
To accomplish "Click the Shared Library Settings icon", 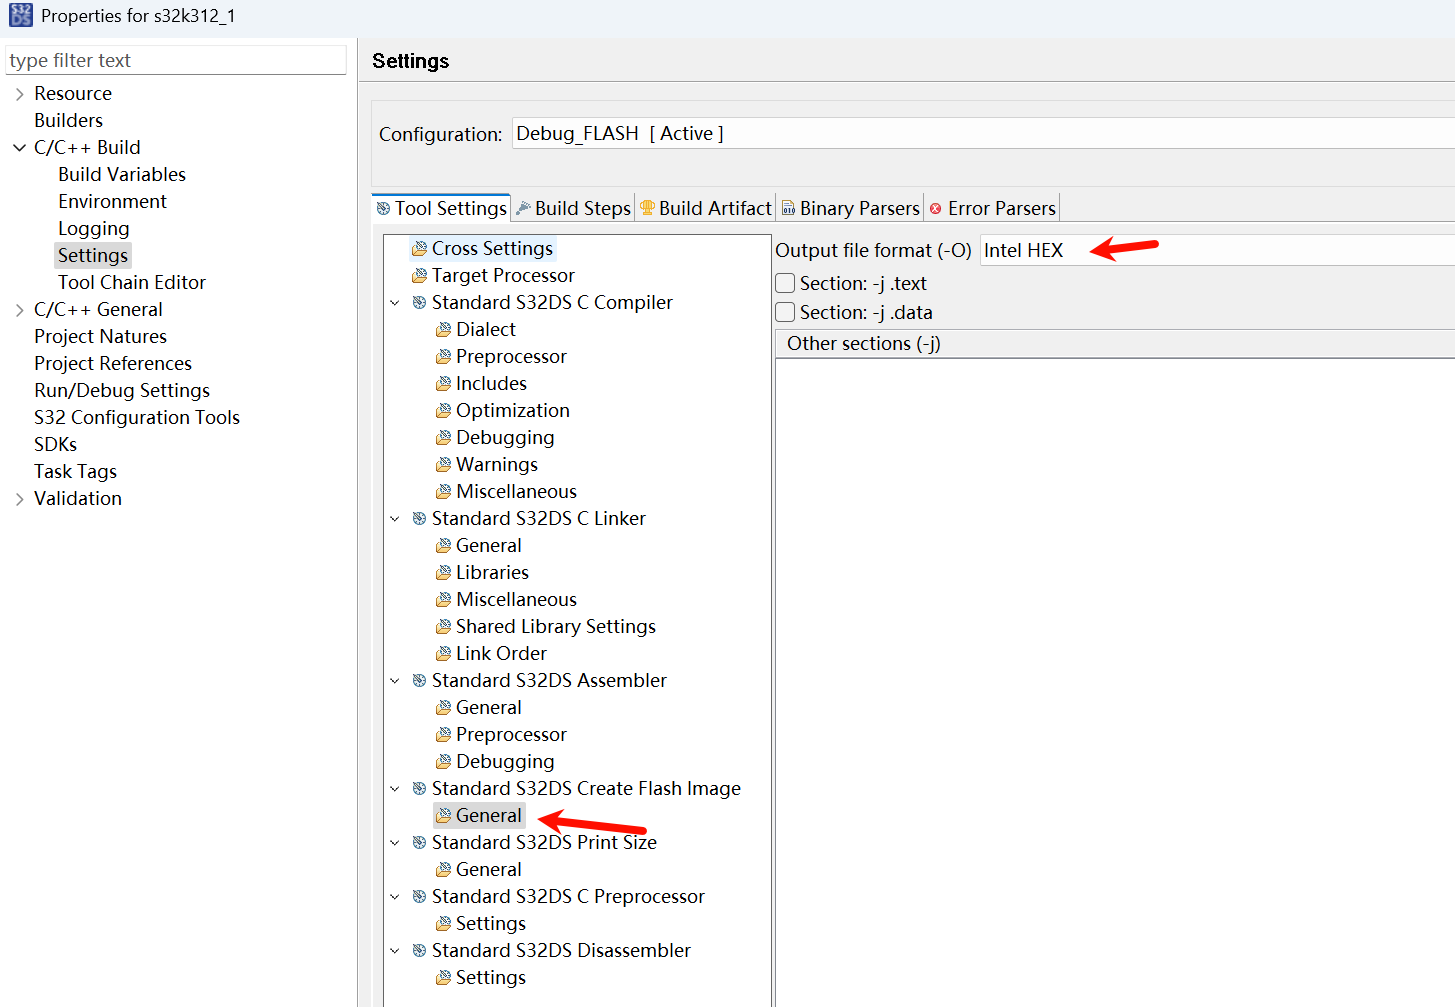I will point(444,626).
